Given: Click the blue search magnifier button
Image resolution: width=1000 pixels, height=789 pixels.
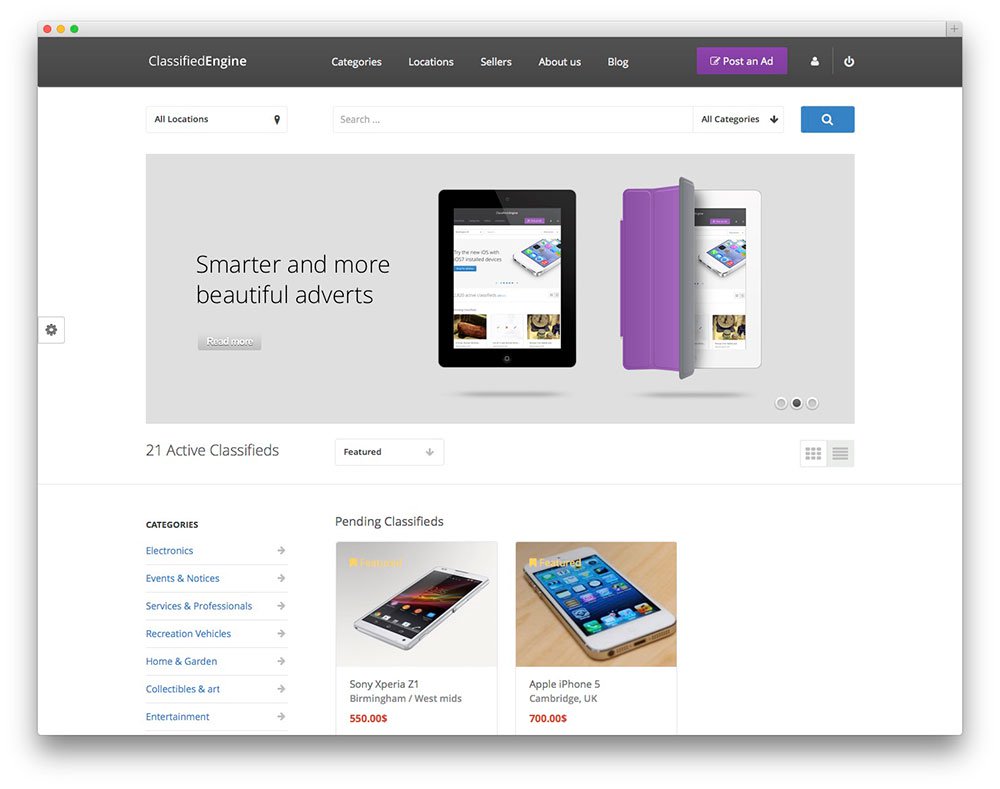Looking at the screenshot, I should click(x=827, y=119).
